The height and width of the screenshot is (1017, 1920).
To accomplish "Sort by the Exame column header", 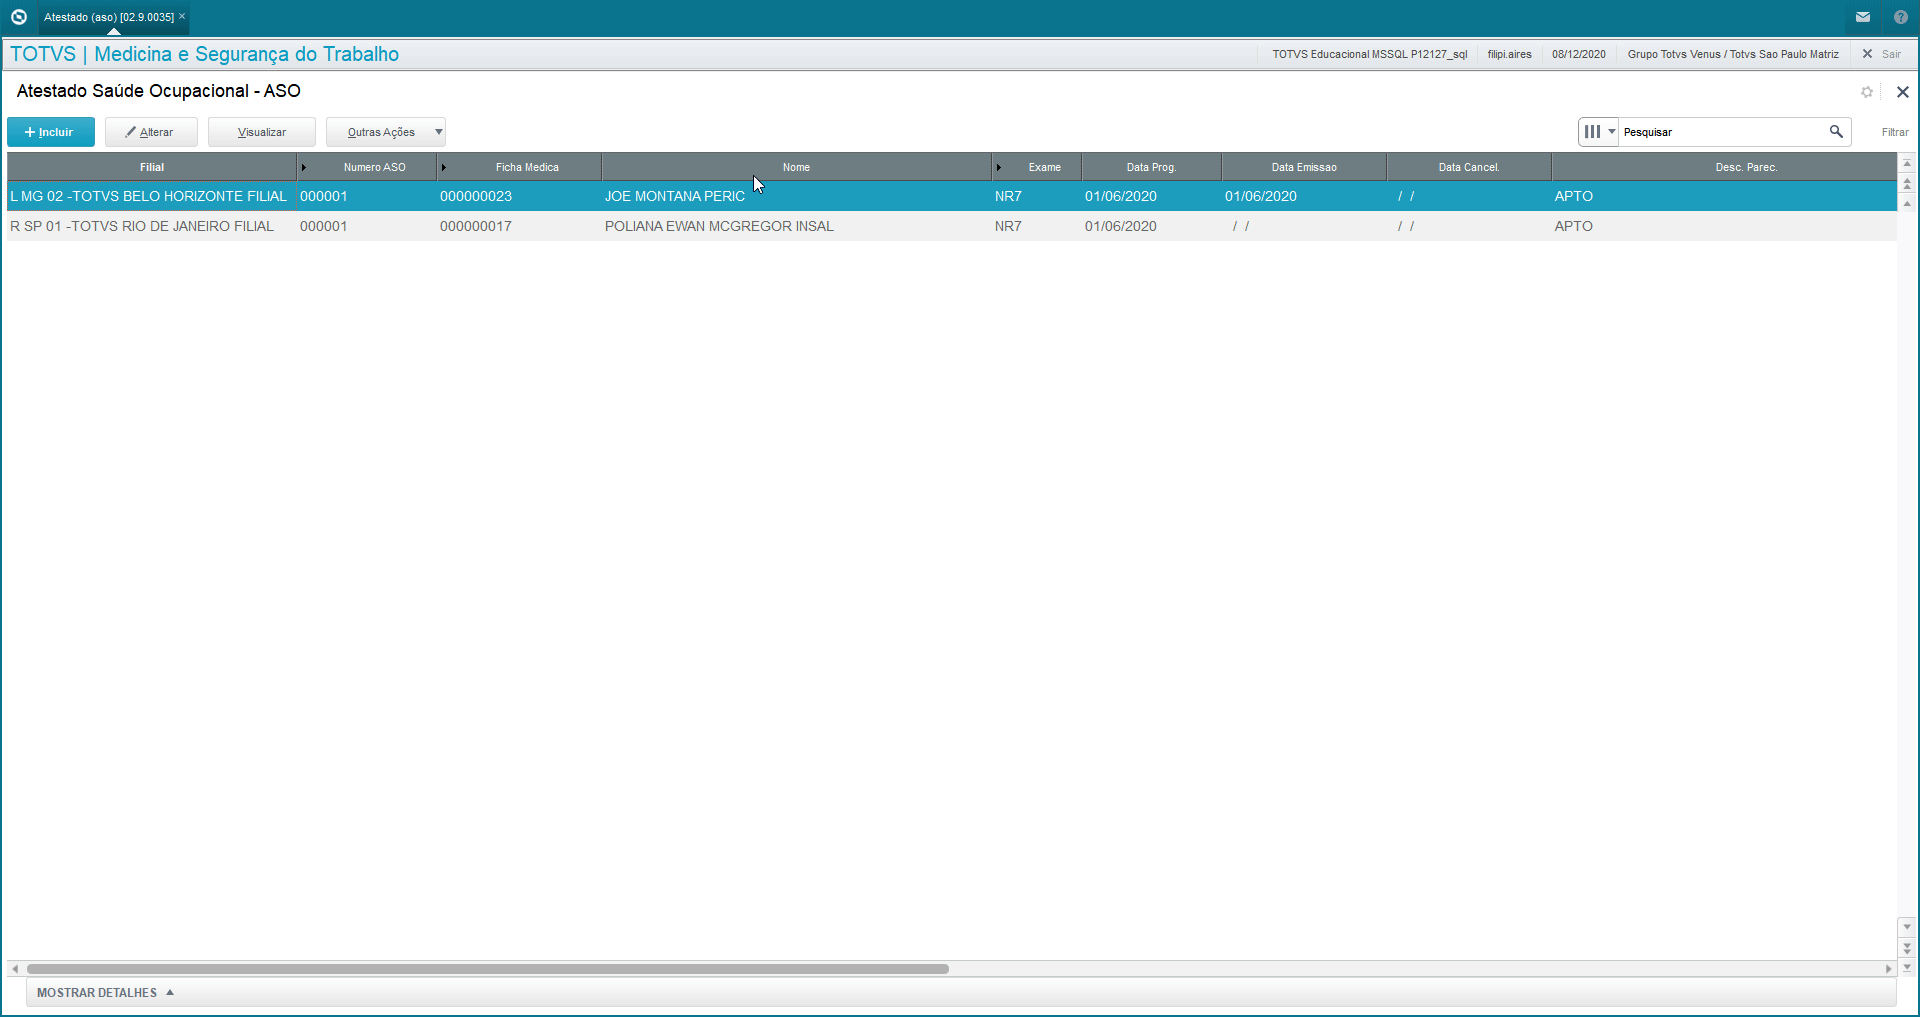I will tap(1044, 167).
